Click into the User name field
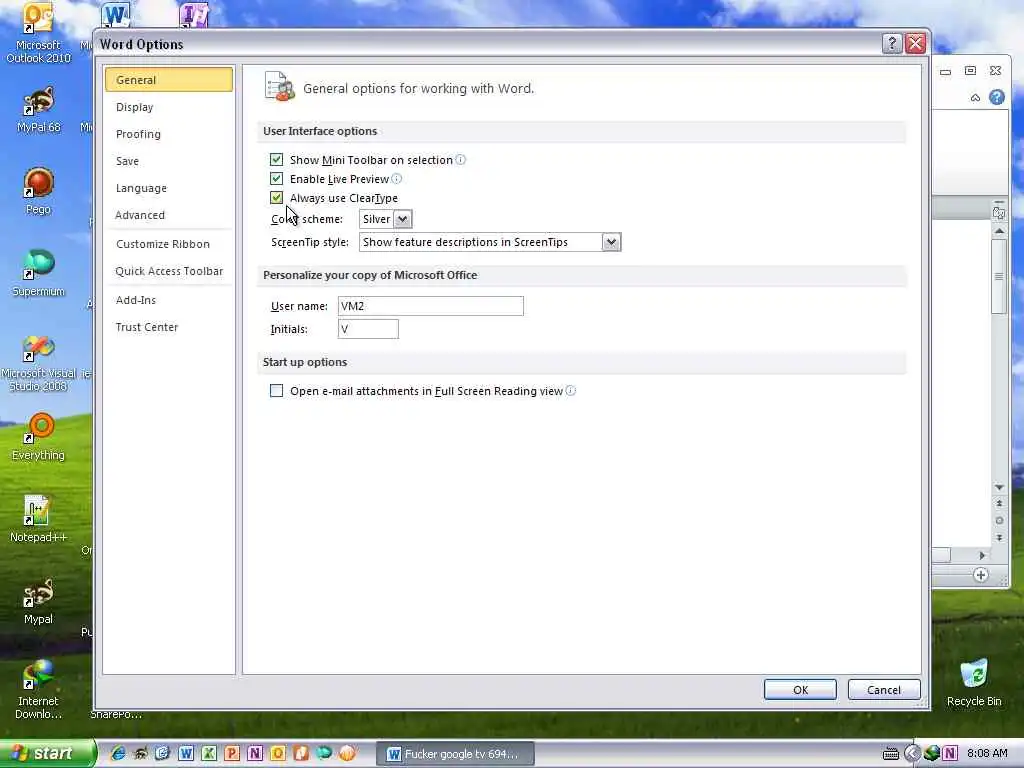1024x768 pixels. pos(430,306)
